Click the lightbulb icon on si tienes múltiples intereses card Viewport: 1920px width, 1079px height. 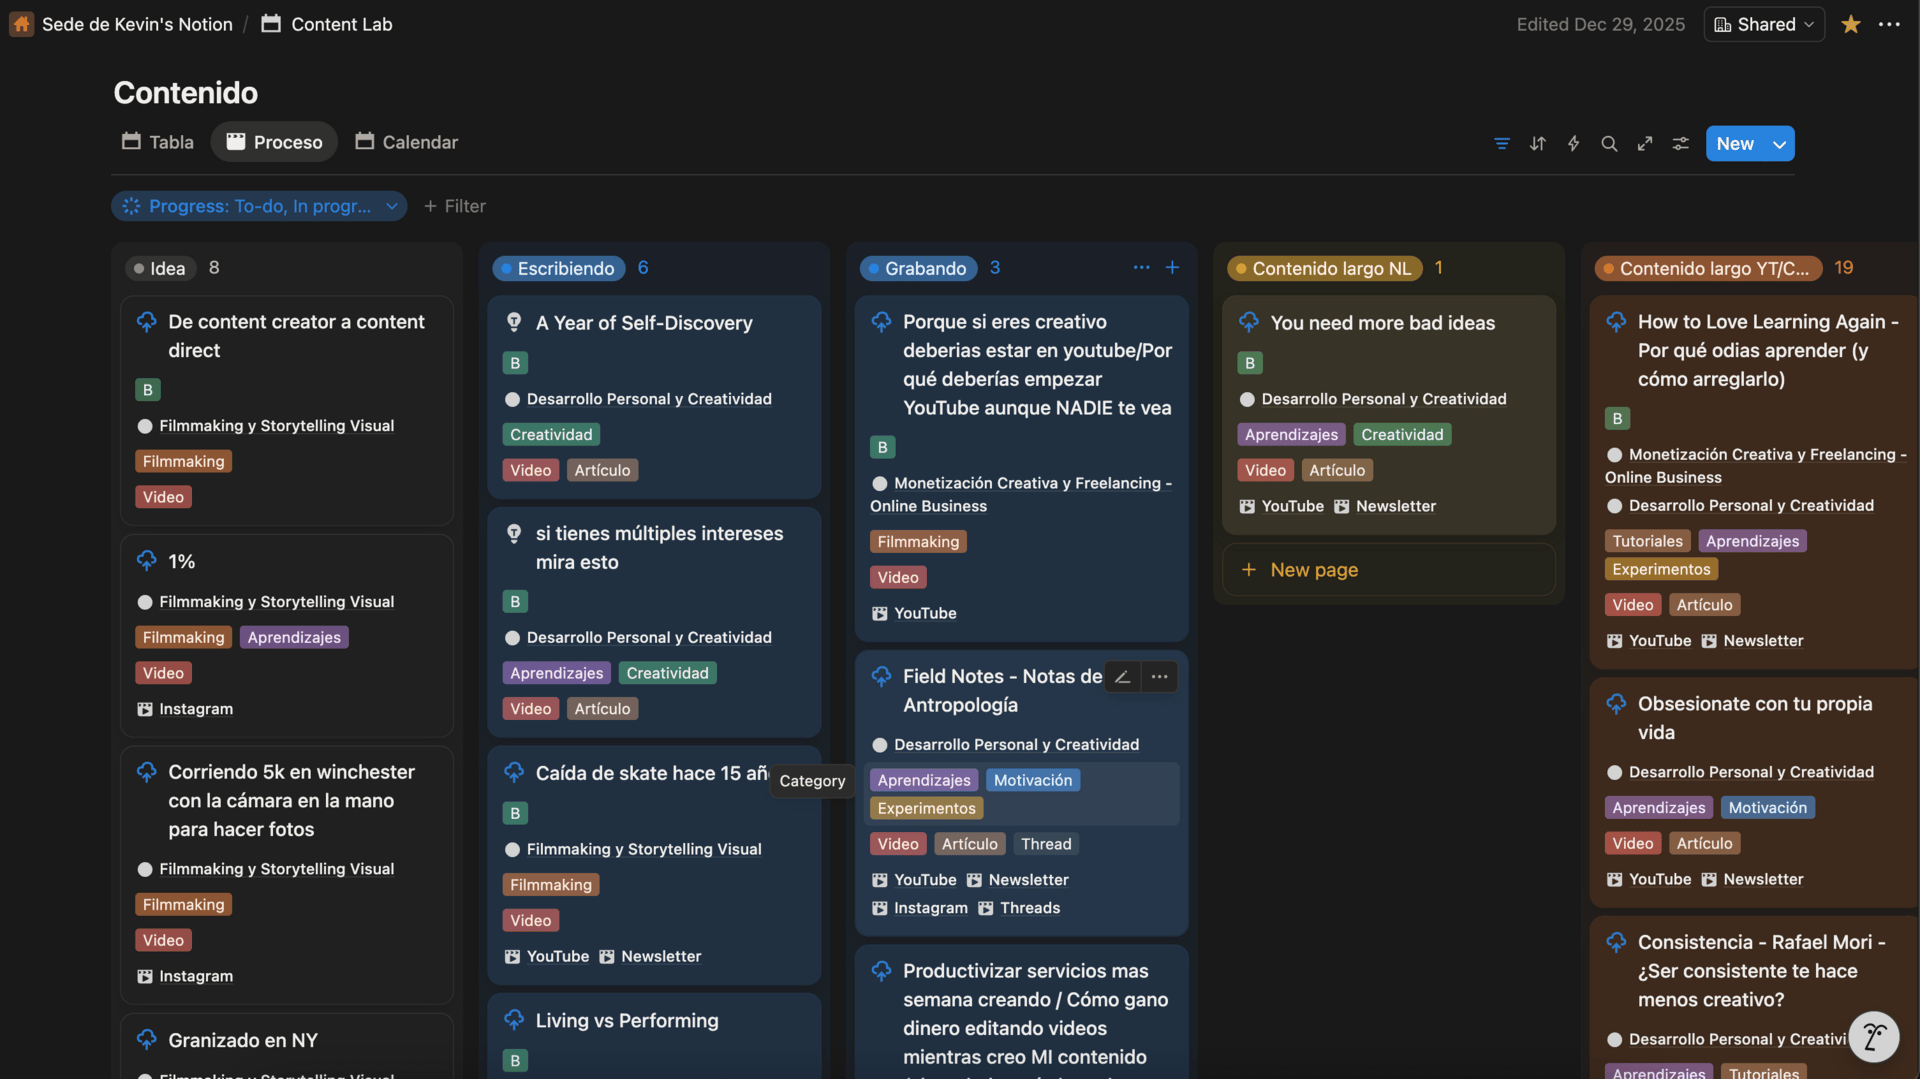coord(514,534)
